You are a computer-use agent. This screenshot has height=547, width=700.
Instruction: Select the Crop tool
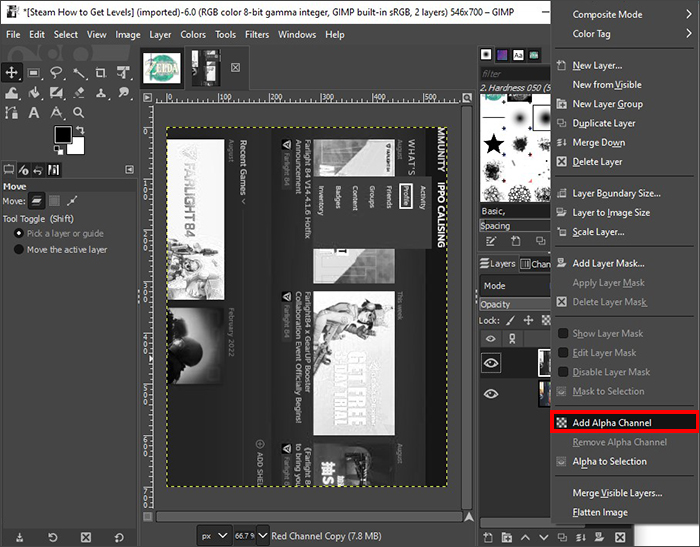point(101,72)
